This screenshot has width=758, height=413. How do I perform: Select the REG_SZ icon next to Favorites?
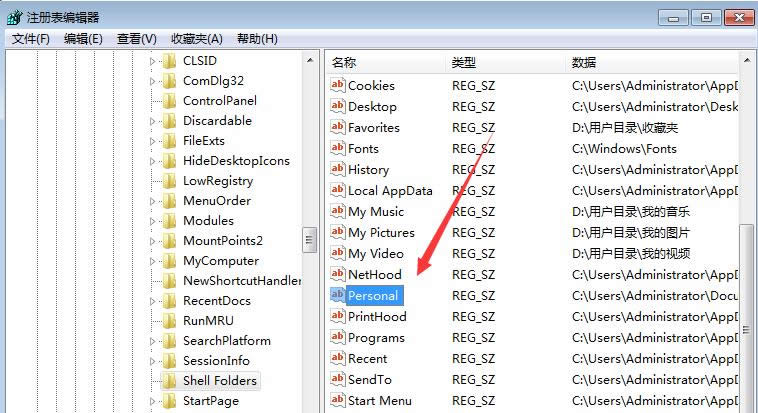pos(337,128)
